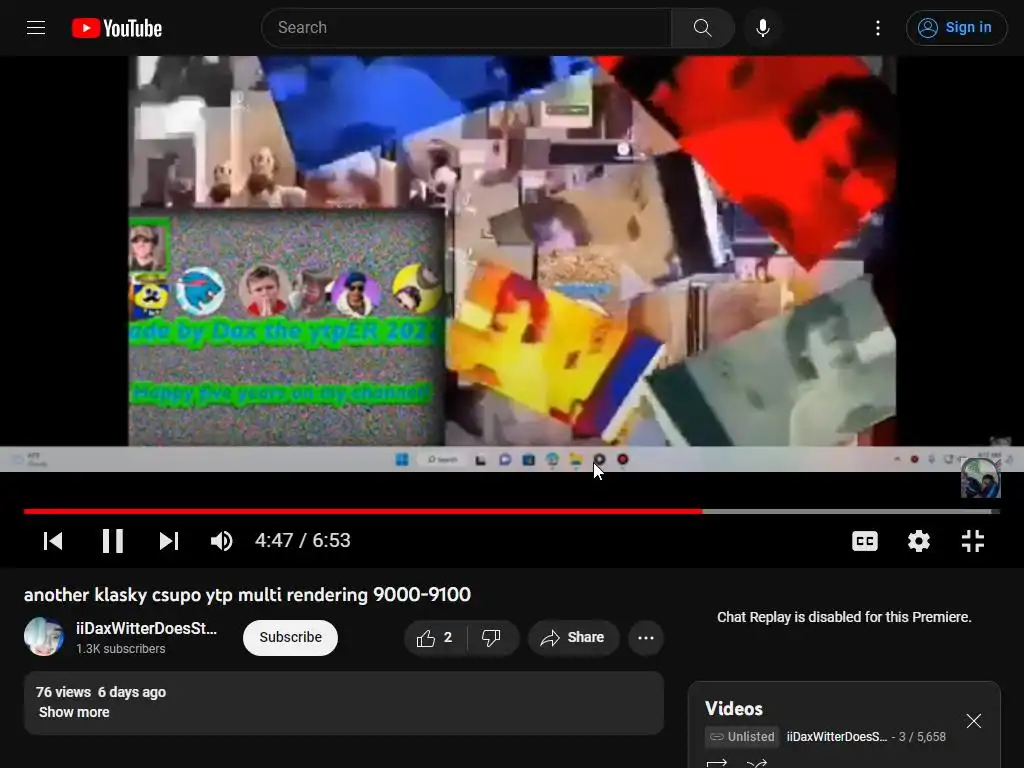Screen dimensions: 1024x768
Task: Seek on the red video progress bar
Action: point(511,511)
